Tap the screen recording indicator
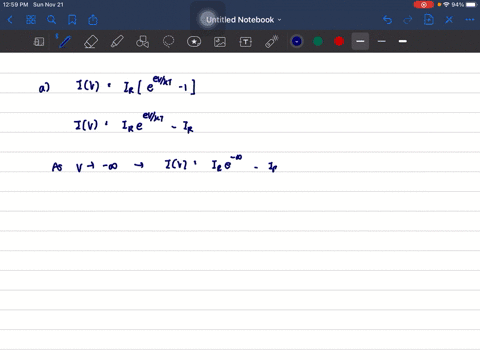 pyautogui.click(x=424, y=5)
